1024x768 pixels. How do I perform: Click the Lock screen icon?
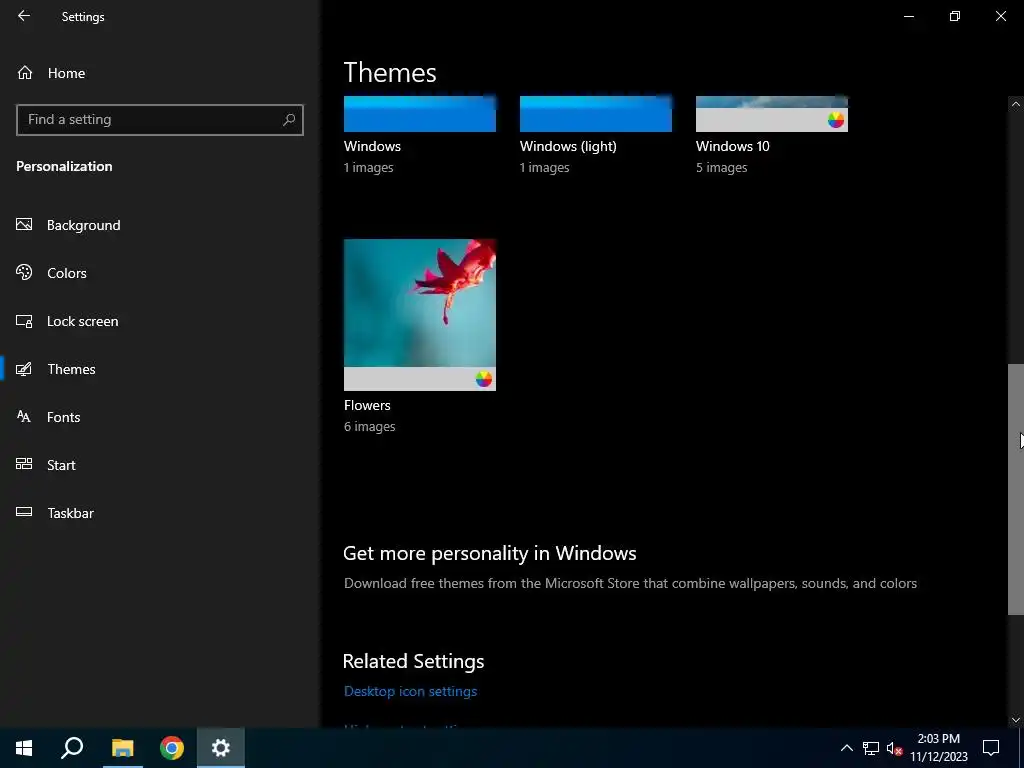24,321
